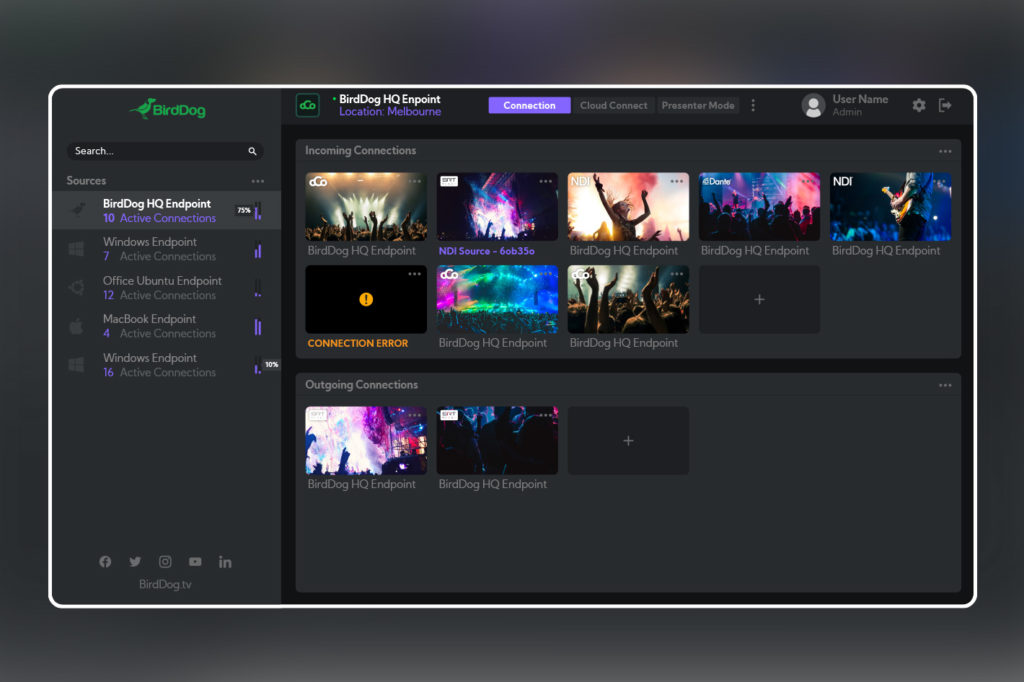Viewport: 1024px width, 682px height.
Task: Open the BirdDog.tv link
Action: [x=165, y=584]
